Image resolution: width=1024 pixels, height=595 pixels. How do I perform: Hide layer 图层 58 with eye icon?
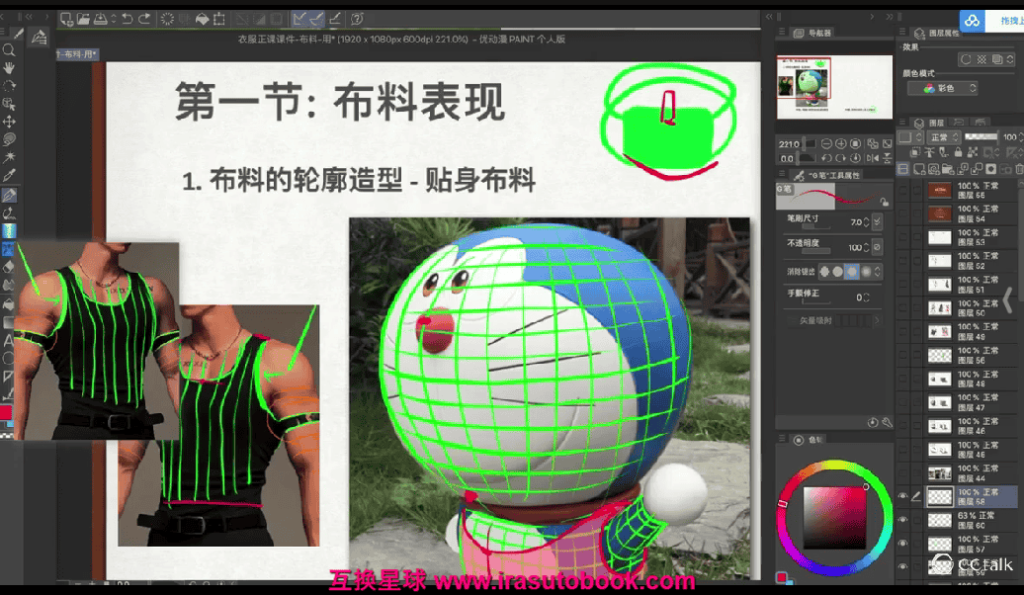click(x=903, y=496)
